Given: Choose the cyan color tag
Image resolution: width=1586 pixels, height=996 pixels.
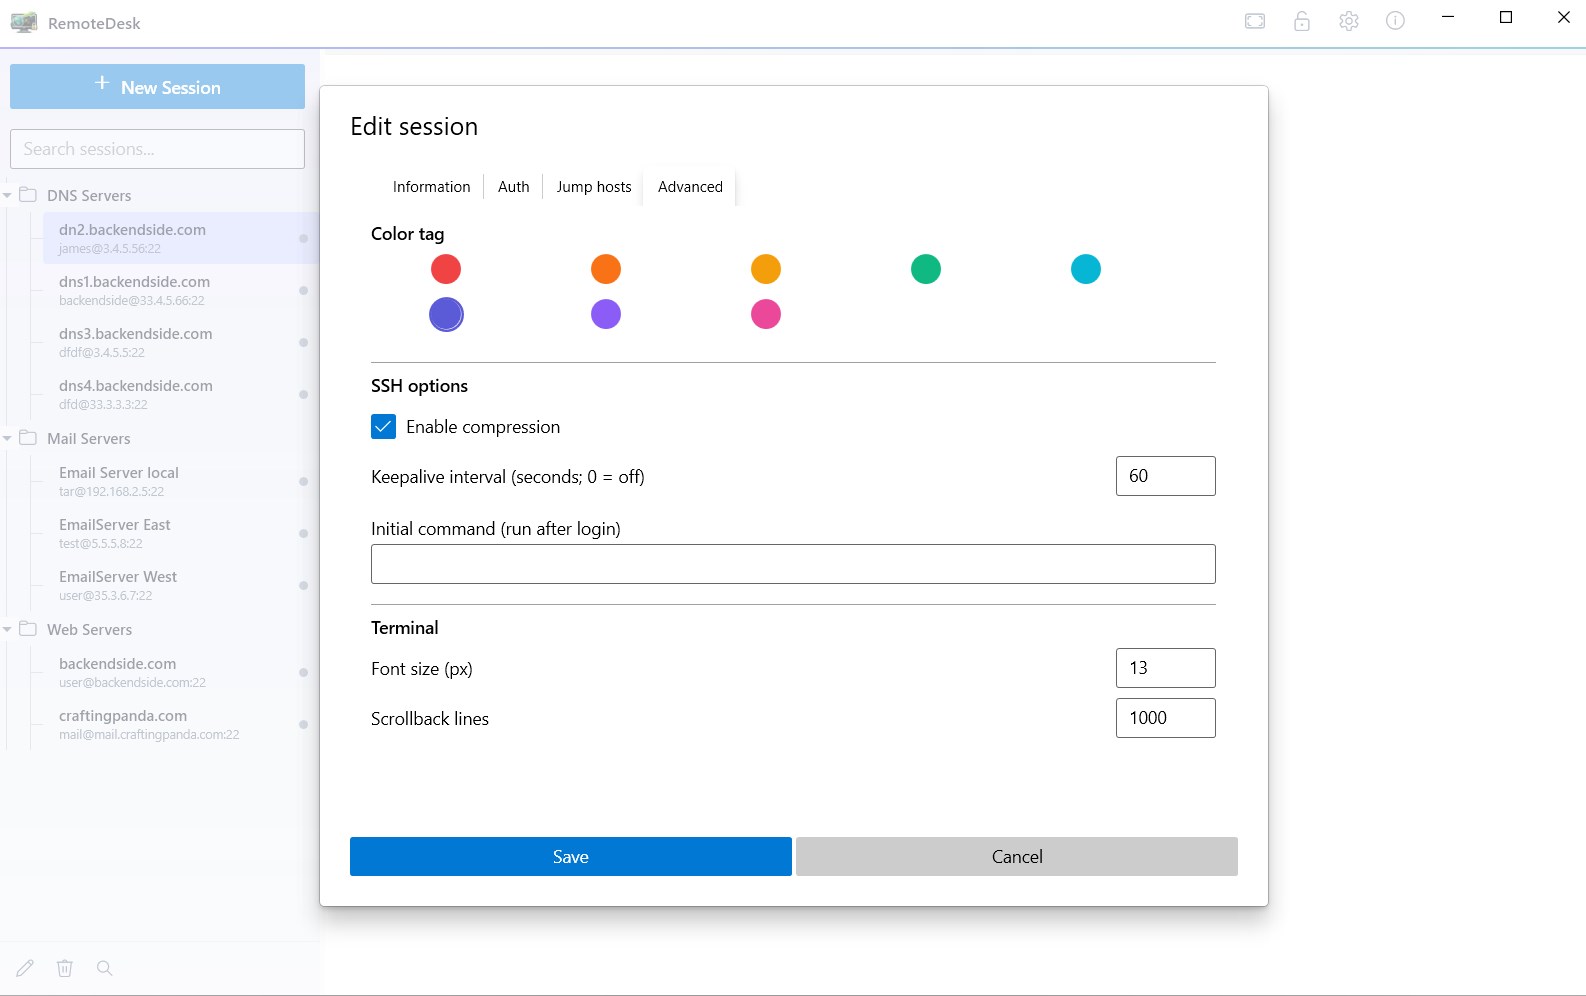Looking at the screenshot, I should pyautogui.click(x=1086, y=269).
